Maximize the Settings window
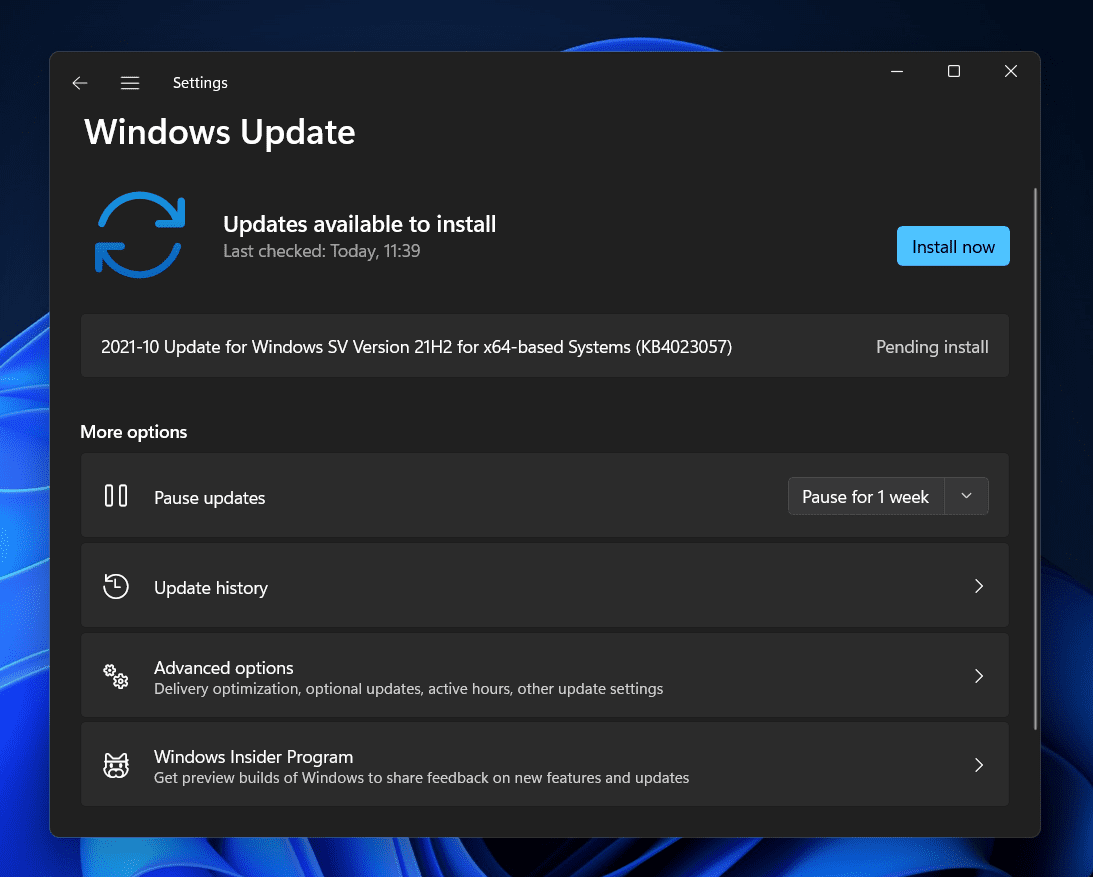This screenshot has height=877, width=1093. (x=954, y=71)
